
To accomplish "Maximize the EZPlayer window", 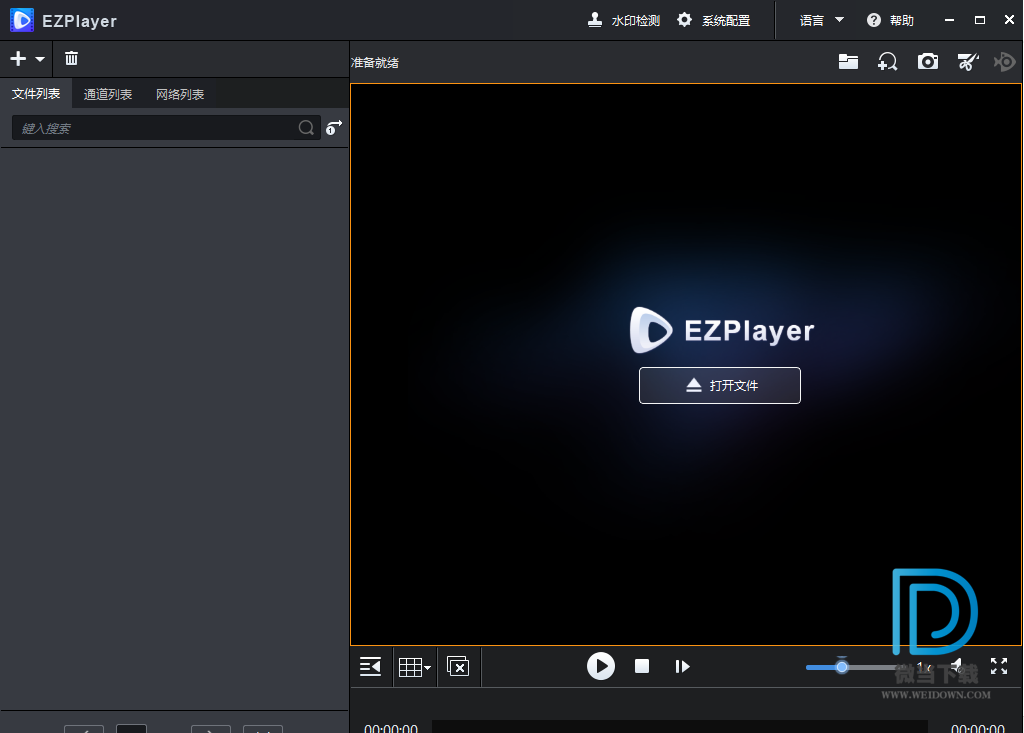I will click(x=980, y=21).
